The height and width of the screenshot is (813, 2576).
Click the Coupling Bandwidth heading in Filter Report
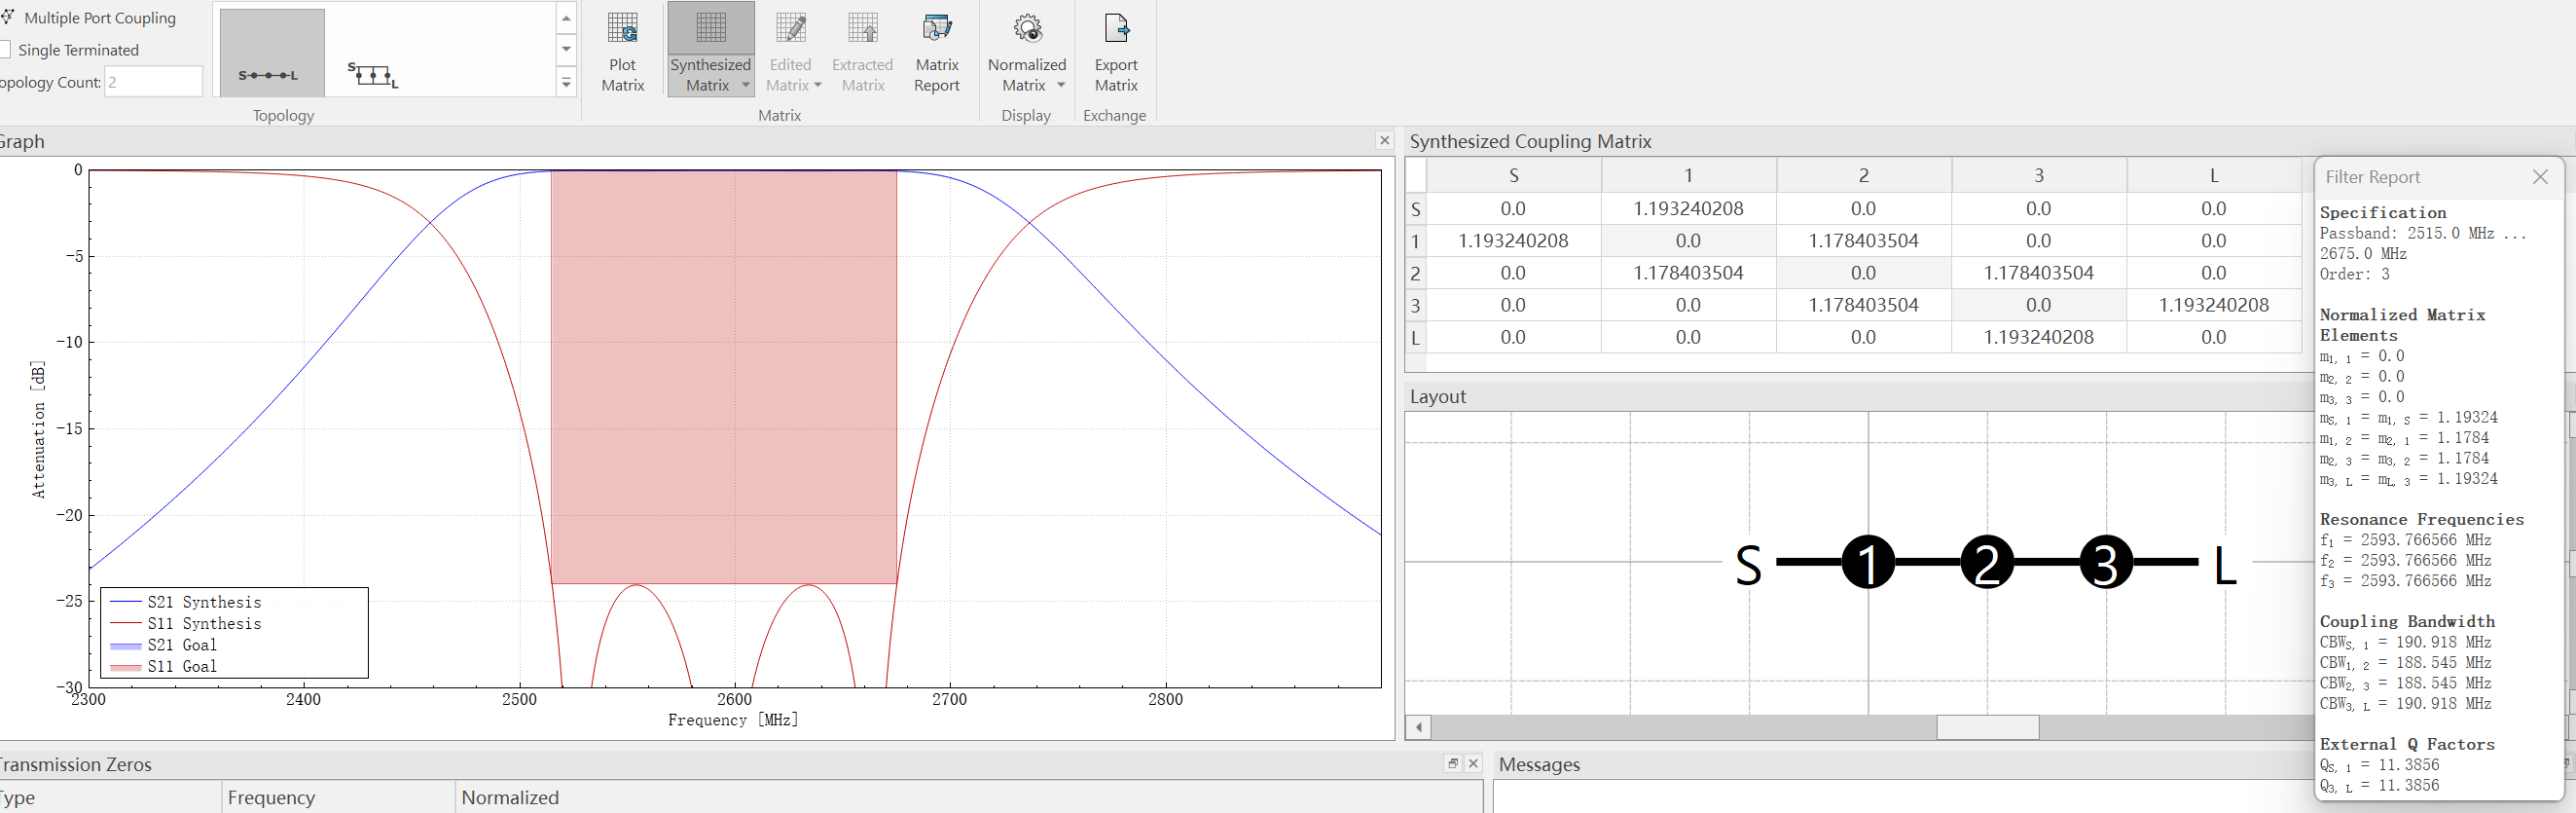point(2406,621)
